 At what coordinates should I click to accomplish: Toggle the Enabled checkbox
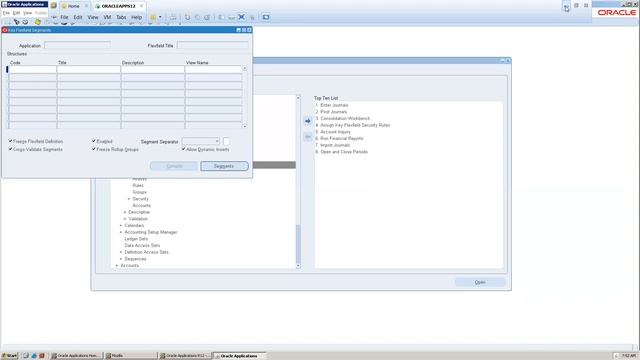[94, 141]
